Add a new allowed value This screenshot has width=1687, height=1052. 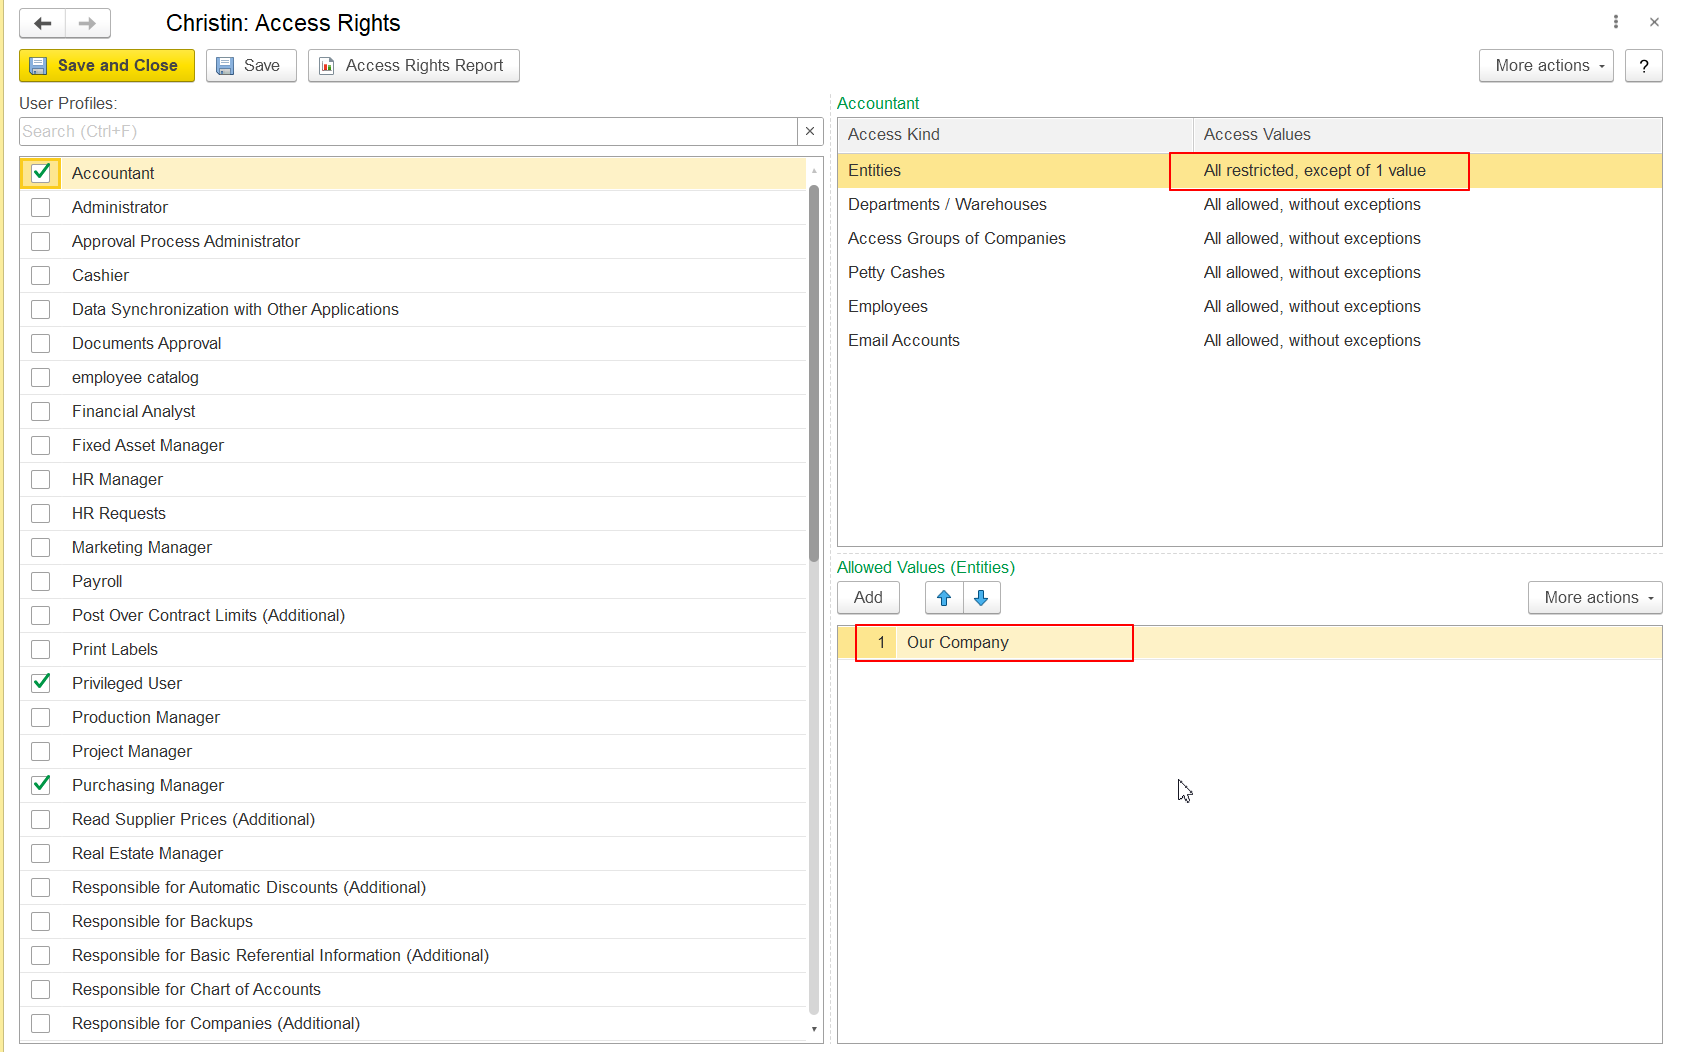tap(867, 598)
